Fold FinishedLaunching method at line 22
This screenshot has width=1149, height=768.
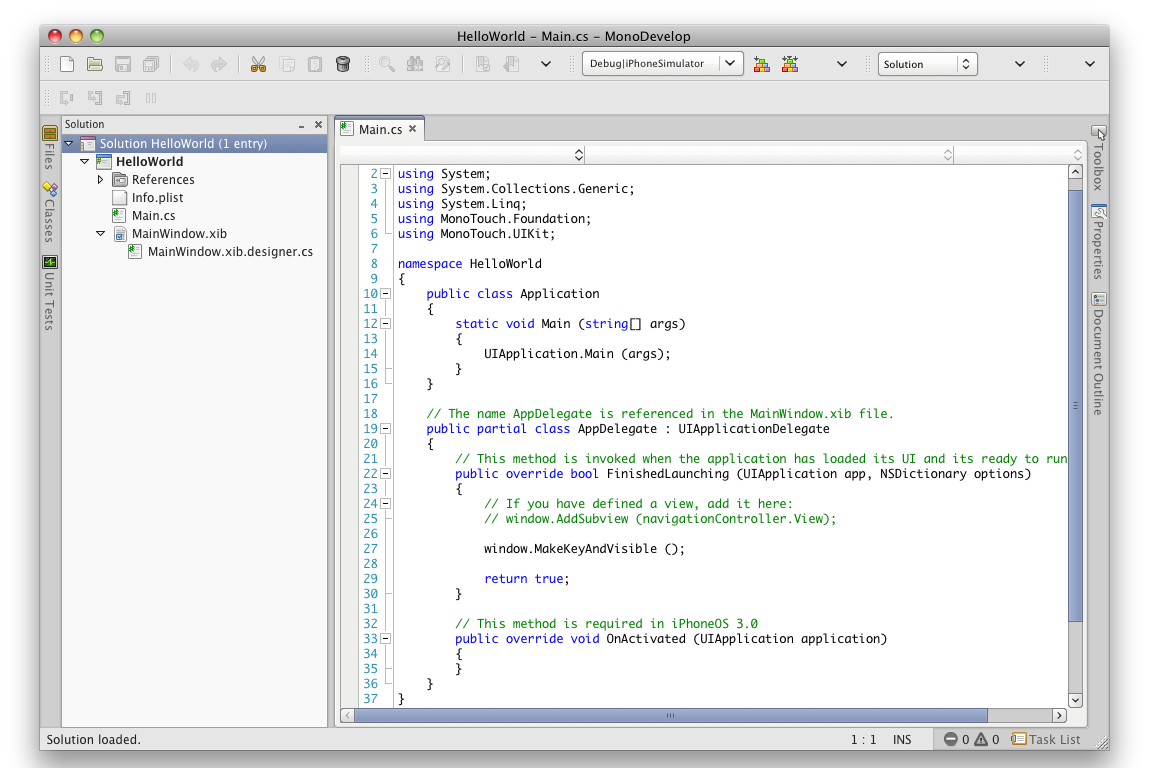point(385,474)
